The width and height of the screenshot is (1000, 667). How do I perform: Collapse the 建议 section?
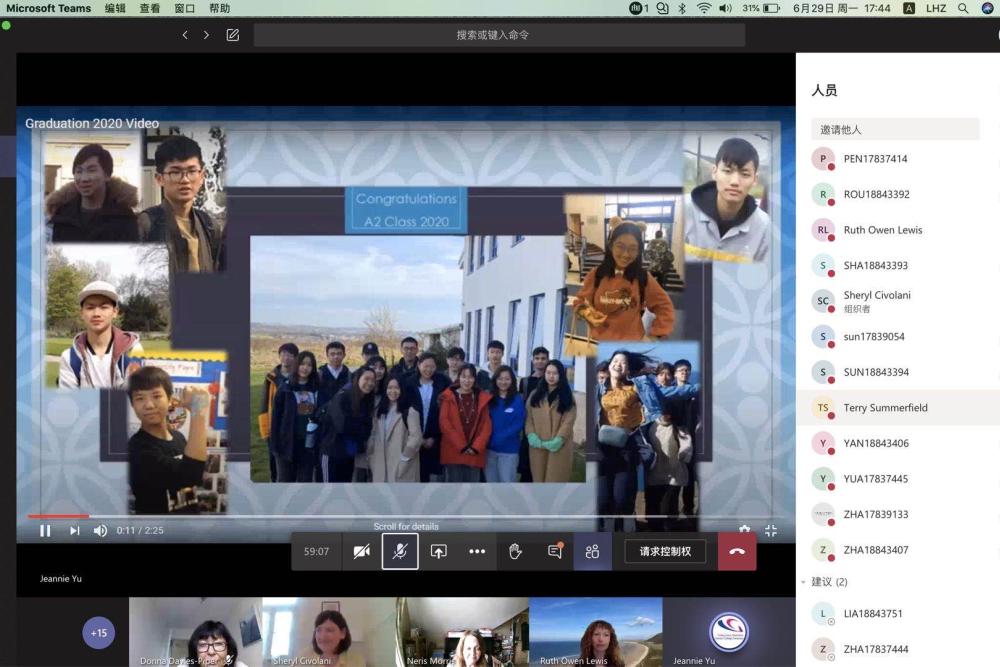click(x=804, y=582)
